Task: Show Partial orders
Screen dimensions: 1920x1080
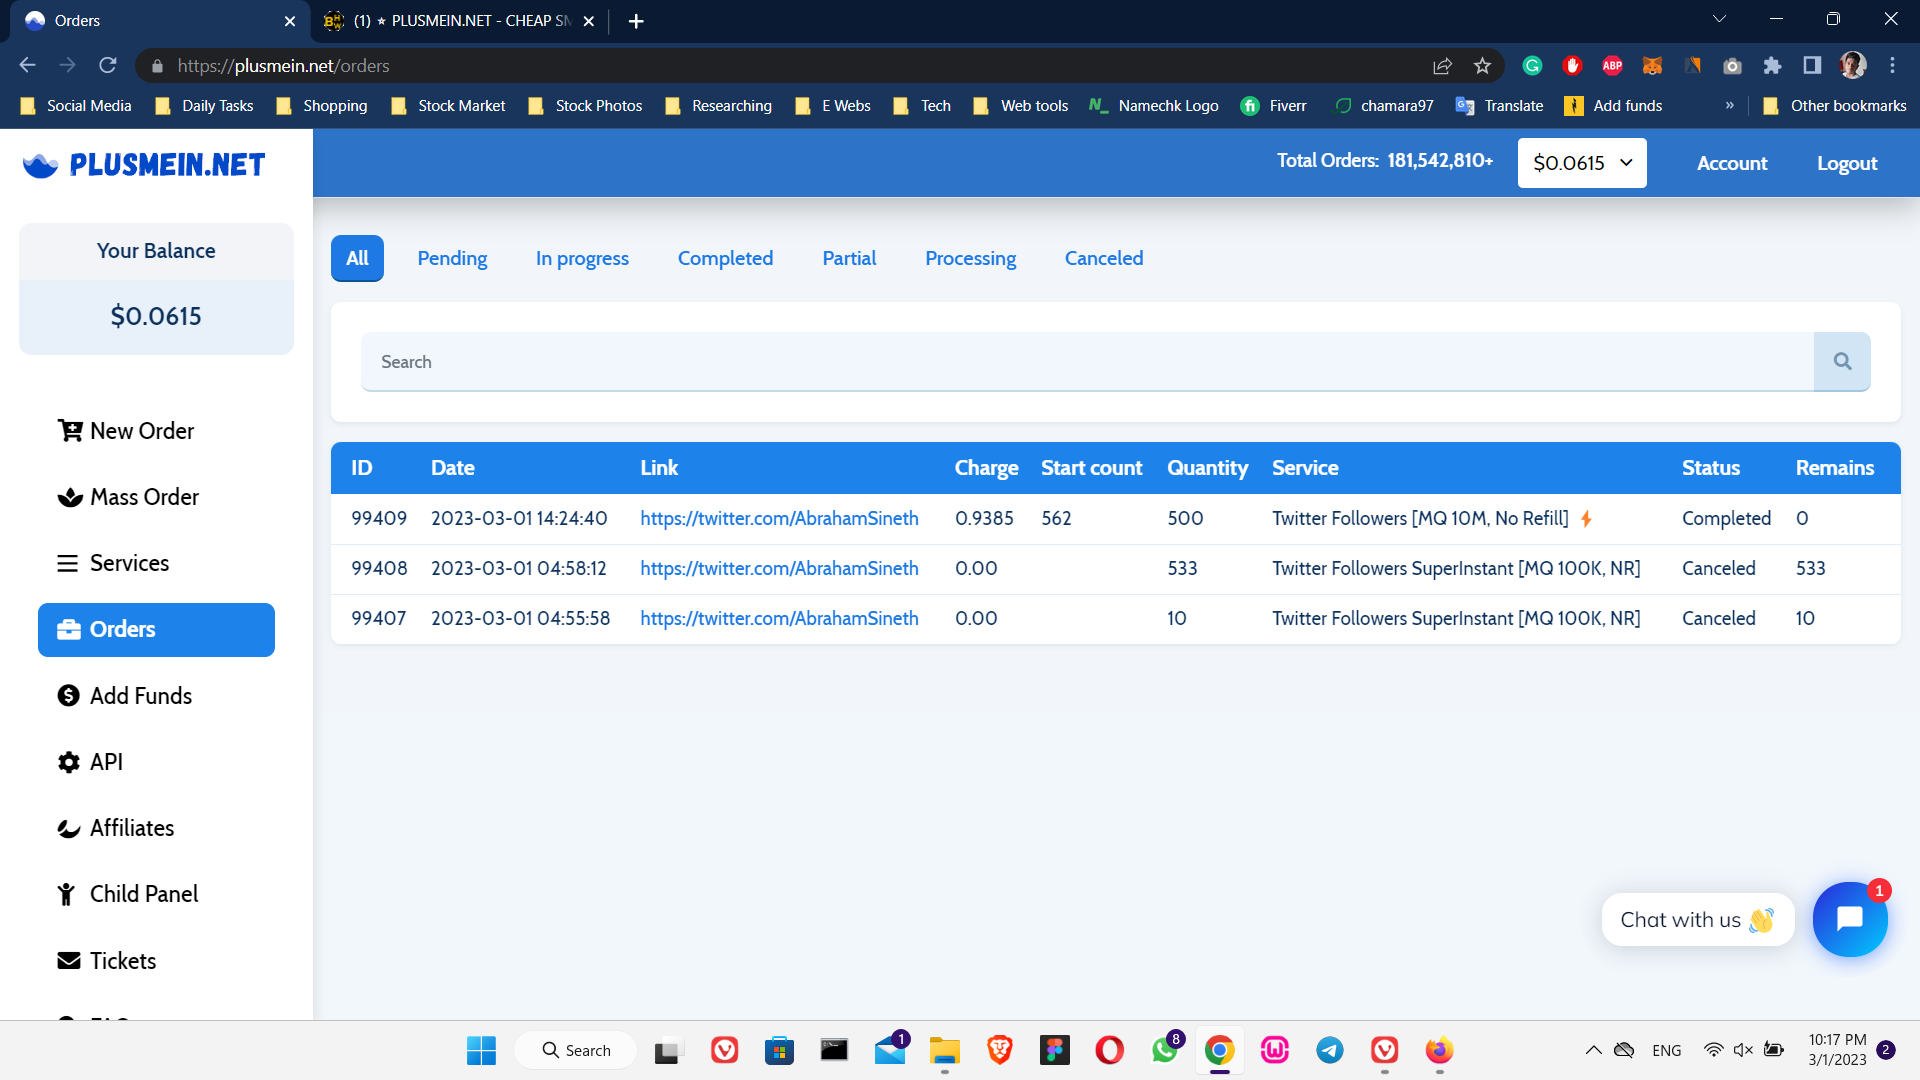Action: coord(849,258)
